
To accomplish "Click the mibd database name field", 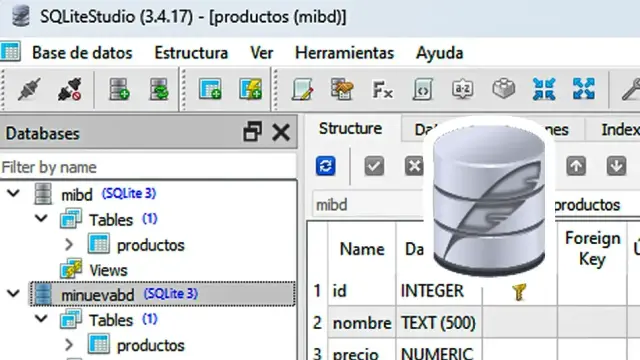I will coord(369,204).
